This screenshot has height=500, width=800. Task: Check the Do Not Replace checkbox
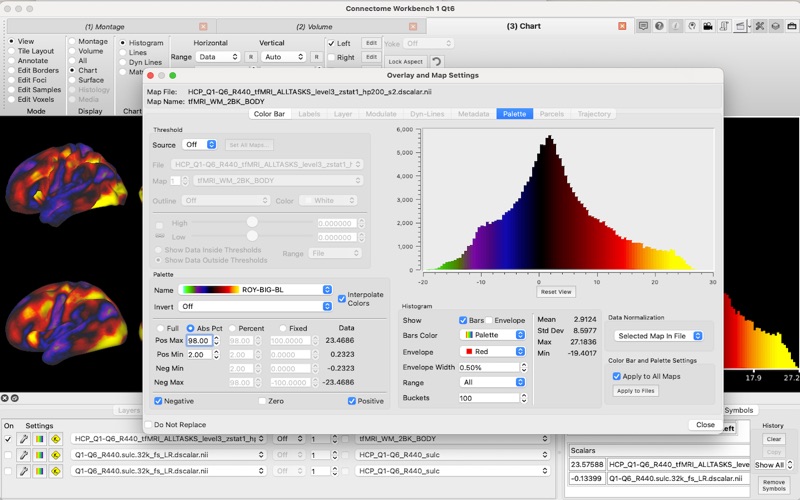[148, 424]
